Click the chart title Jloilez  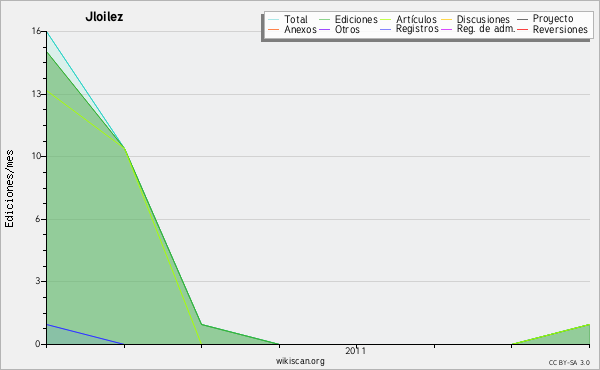coord(104,17)
